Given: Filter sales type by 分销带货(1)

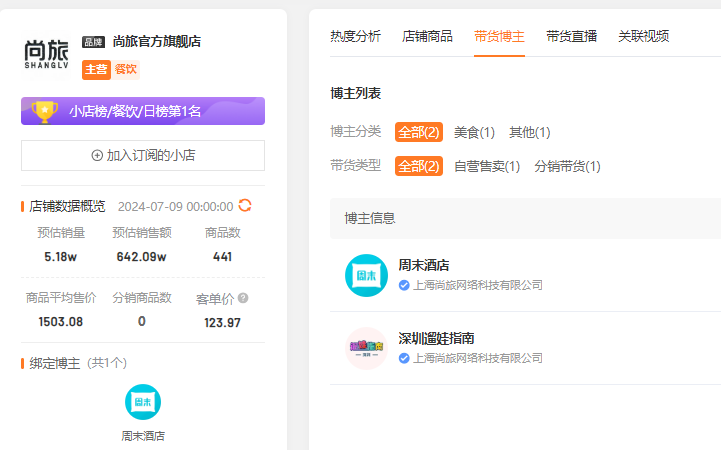Looking at the screenshot, I should pos(567,166).
